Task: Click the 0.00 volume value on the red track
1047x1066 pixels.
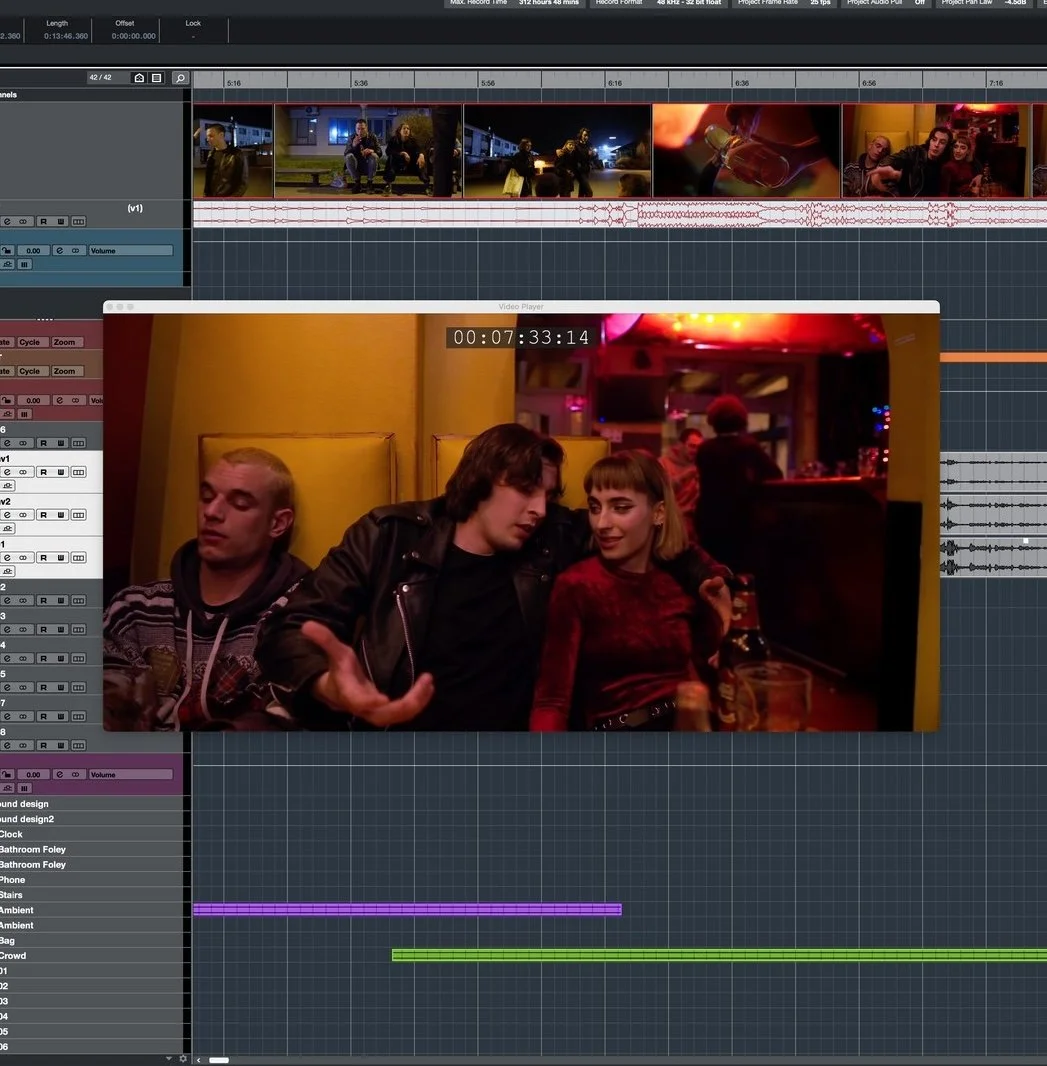Action: pyautogui.click(x=33, y=401)
